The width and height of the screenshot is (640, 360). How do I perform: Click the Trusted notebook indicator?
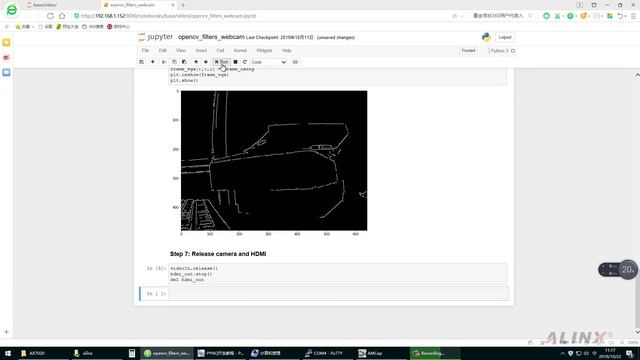(468, 51)
